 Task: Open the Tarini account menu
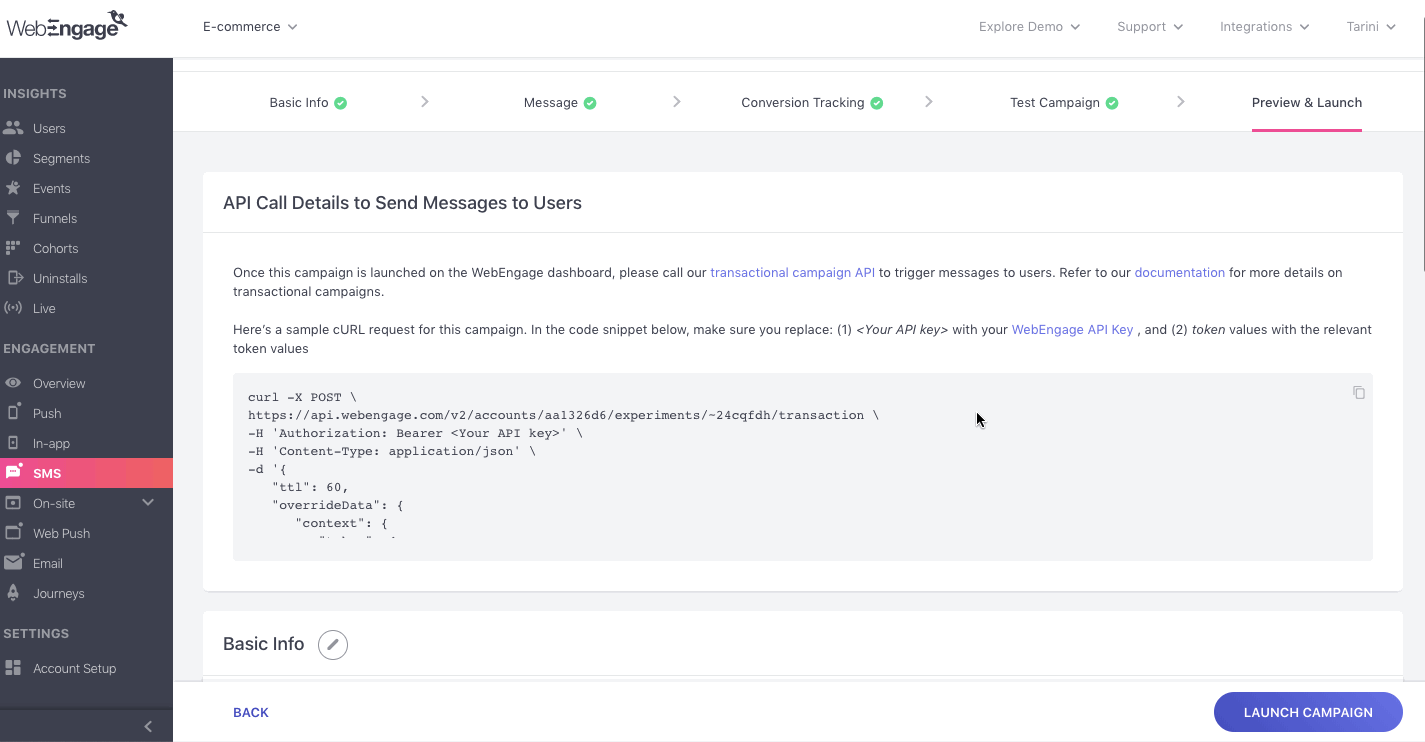1371,27
